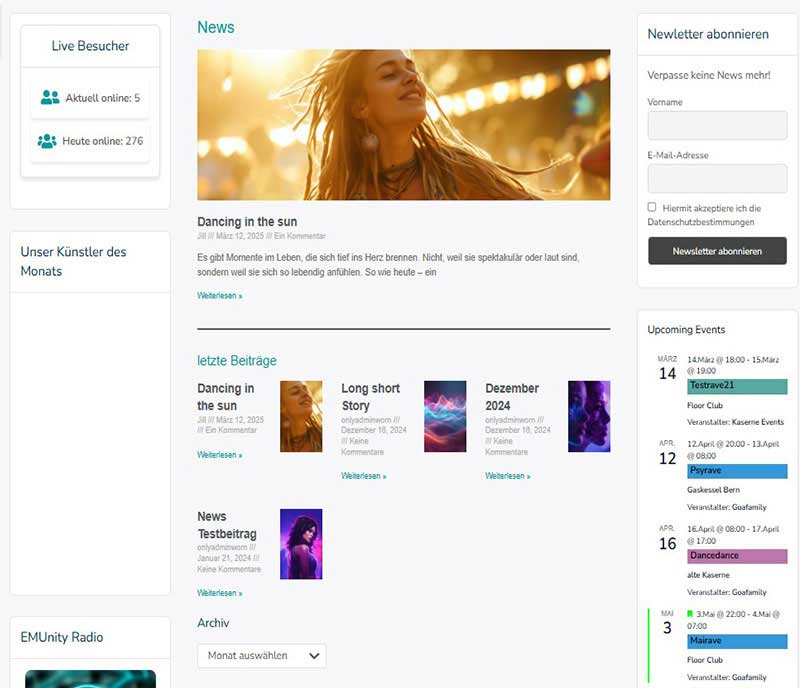The width and height of the screenshot is (800, 688).
Task: Open the Psyrave event entry
Action: pos(736,471)
